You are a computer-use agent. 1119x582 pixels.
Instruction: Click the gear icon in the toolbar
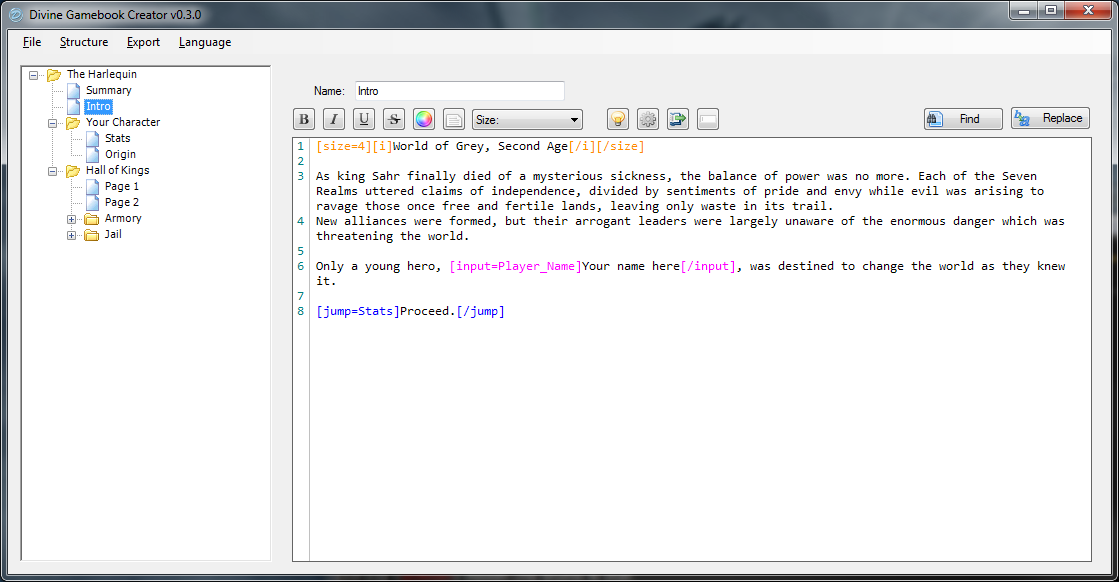(x=648, y=119)
